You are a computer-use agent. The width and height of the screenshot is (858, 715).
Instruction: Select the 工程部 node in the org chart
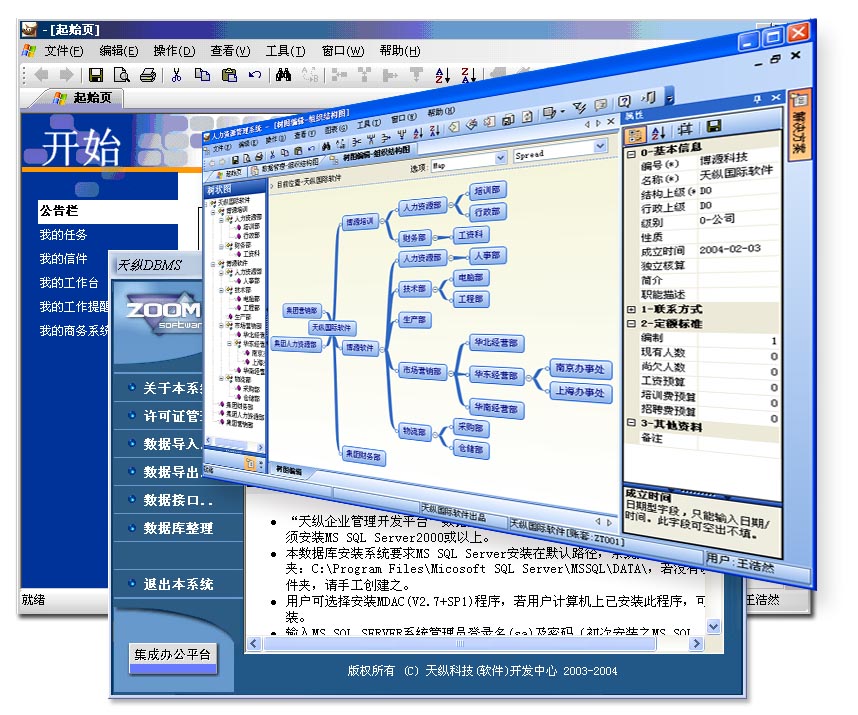tap(471, 299)
